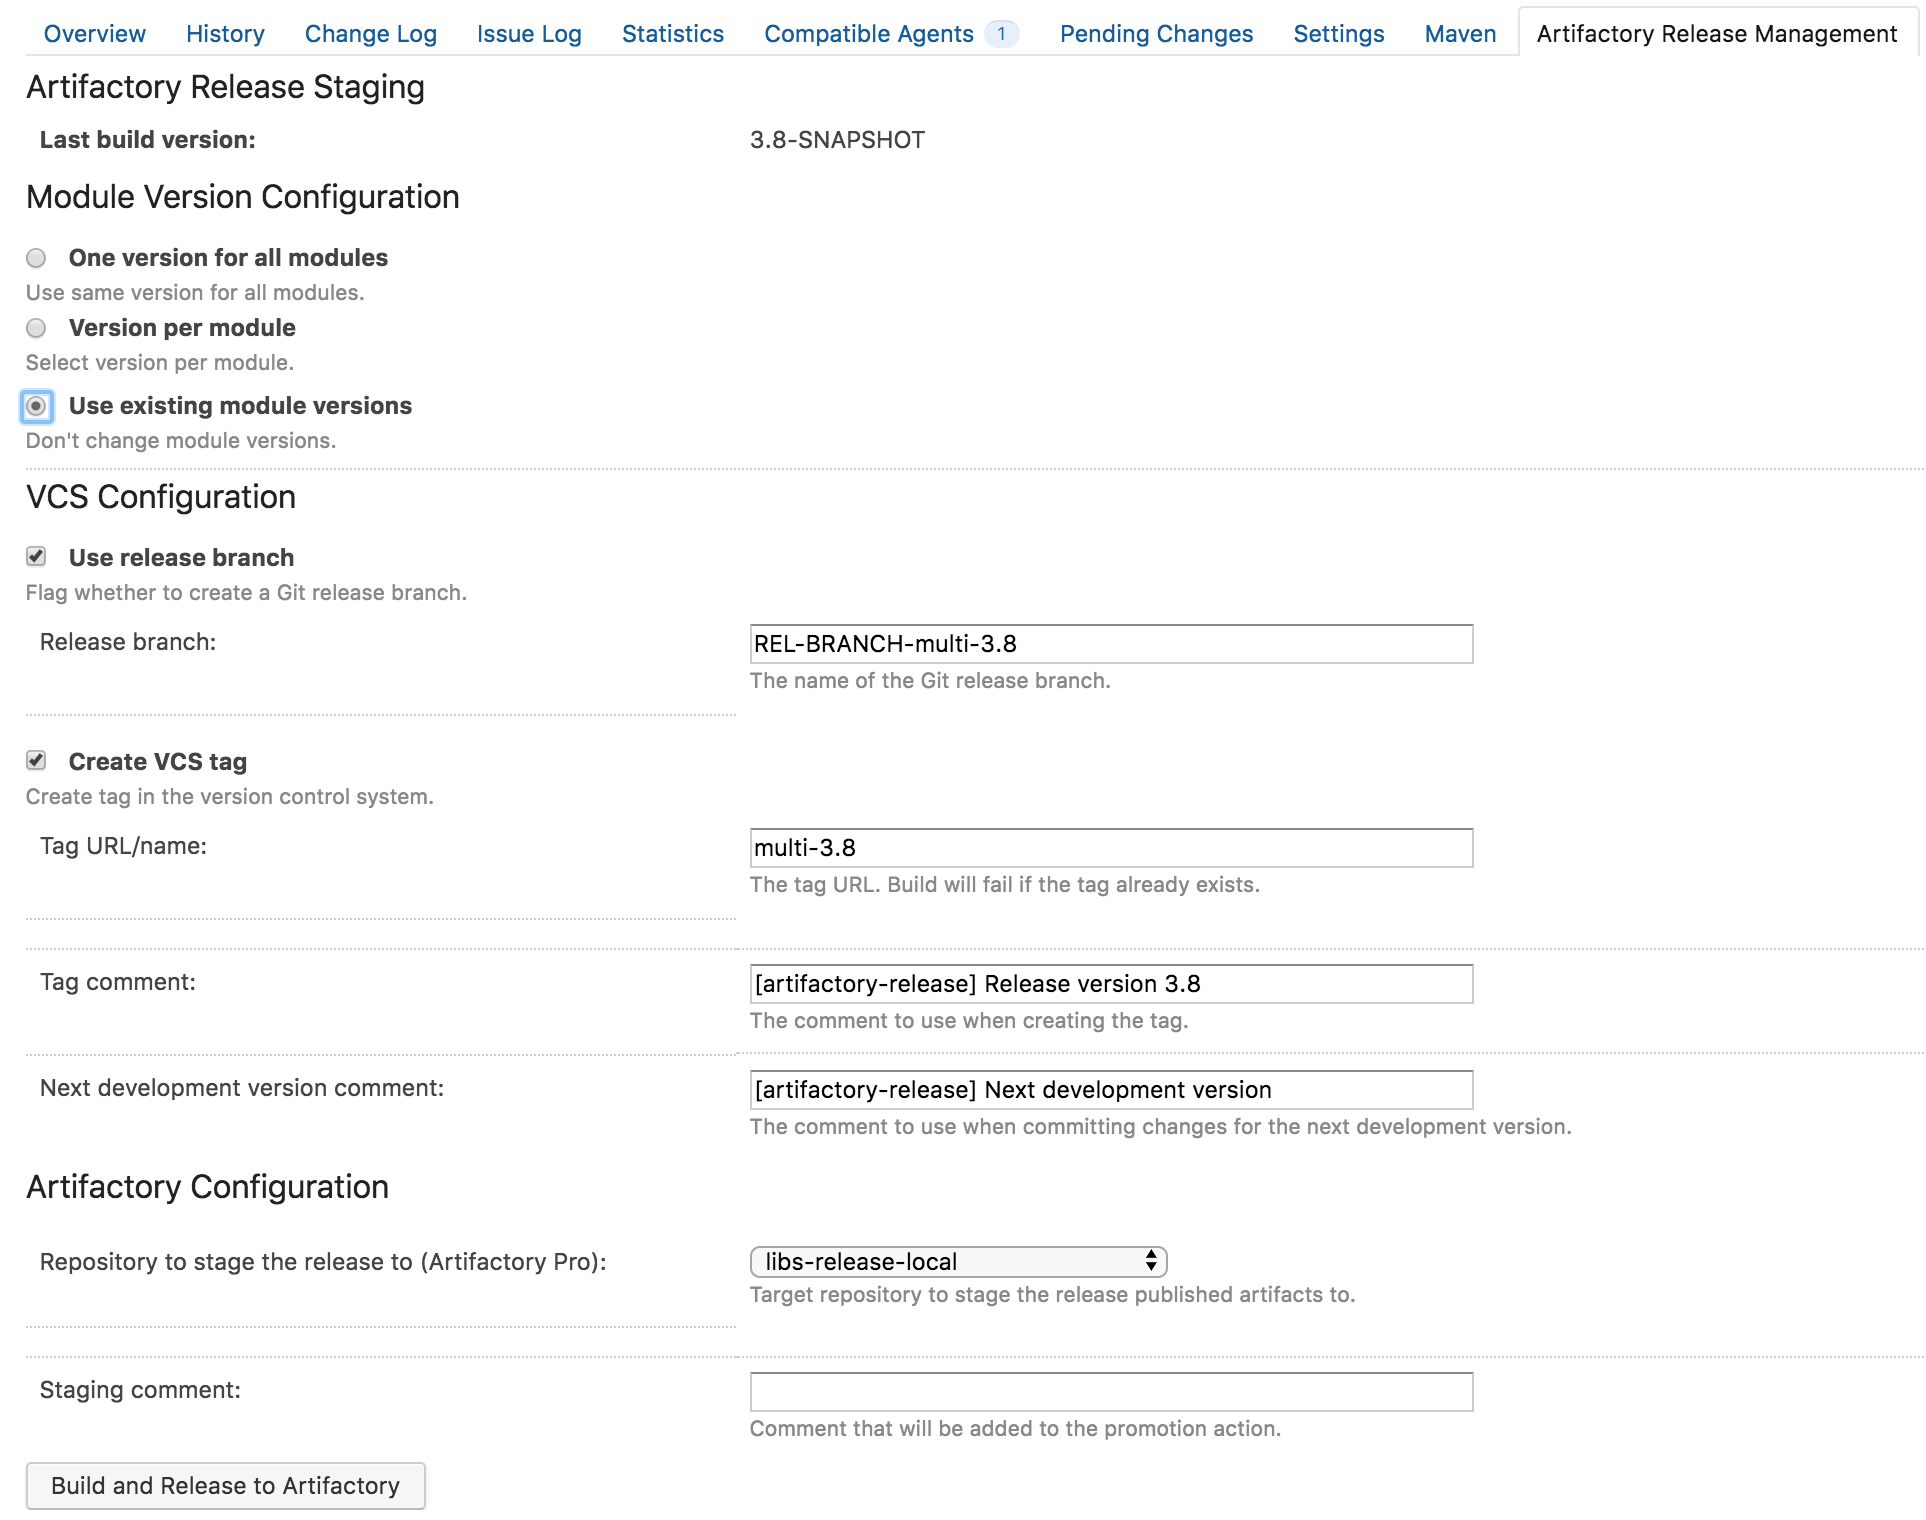Viewport: 1926px width, 1520px height.
Task: Open the Overview tab
Action: pyautogui.click(x=94, y=34)
